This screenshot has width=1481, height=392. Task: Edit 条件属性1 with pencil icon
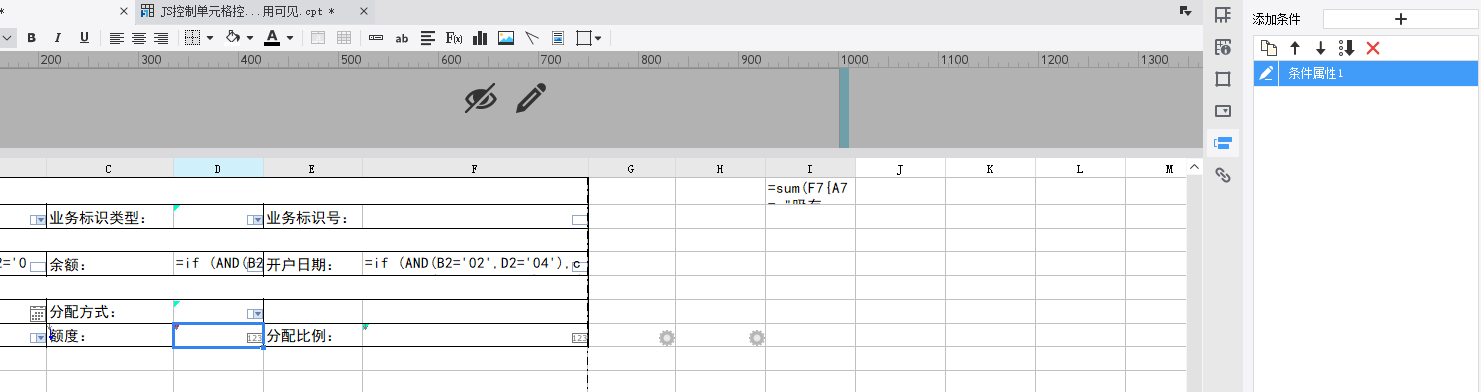pos(1266,73)
